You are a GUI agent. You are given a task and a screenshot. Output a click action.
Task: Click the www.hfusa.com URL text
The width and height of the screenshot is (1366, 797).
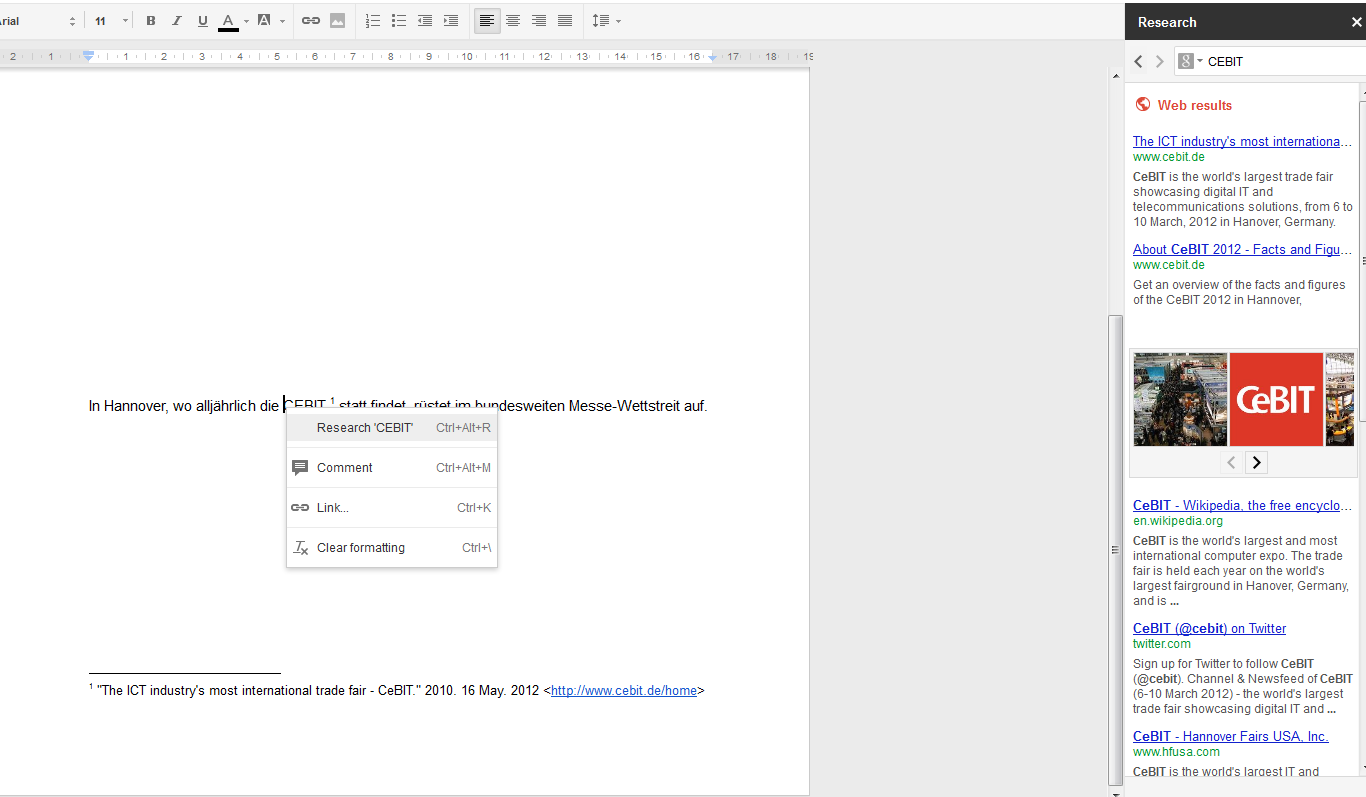(1177, 752)
